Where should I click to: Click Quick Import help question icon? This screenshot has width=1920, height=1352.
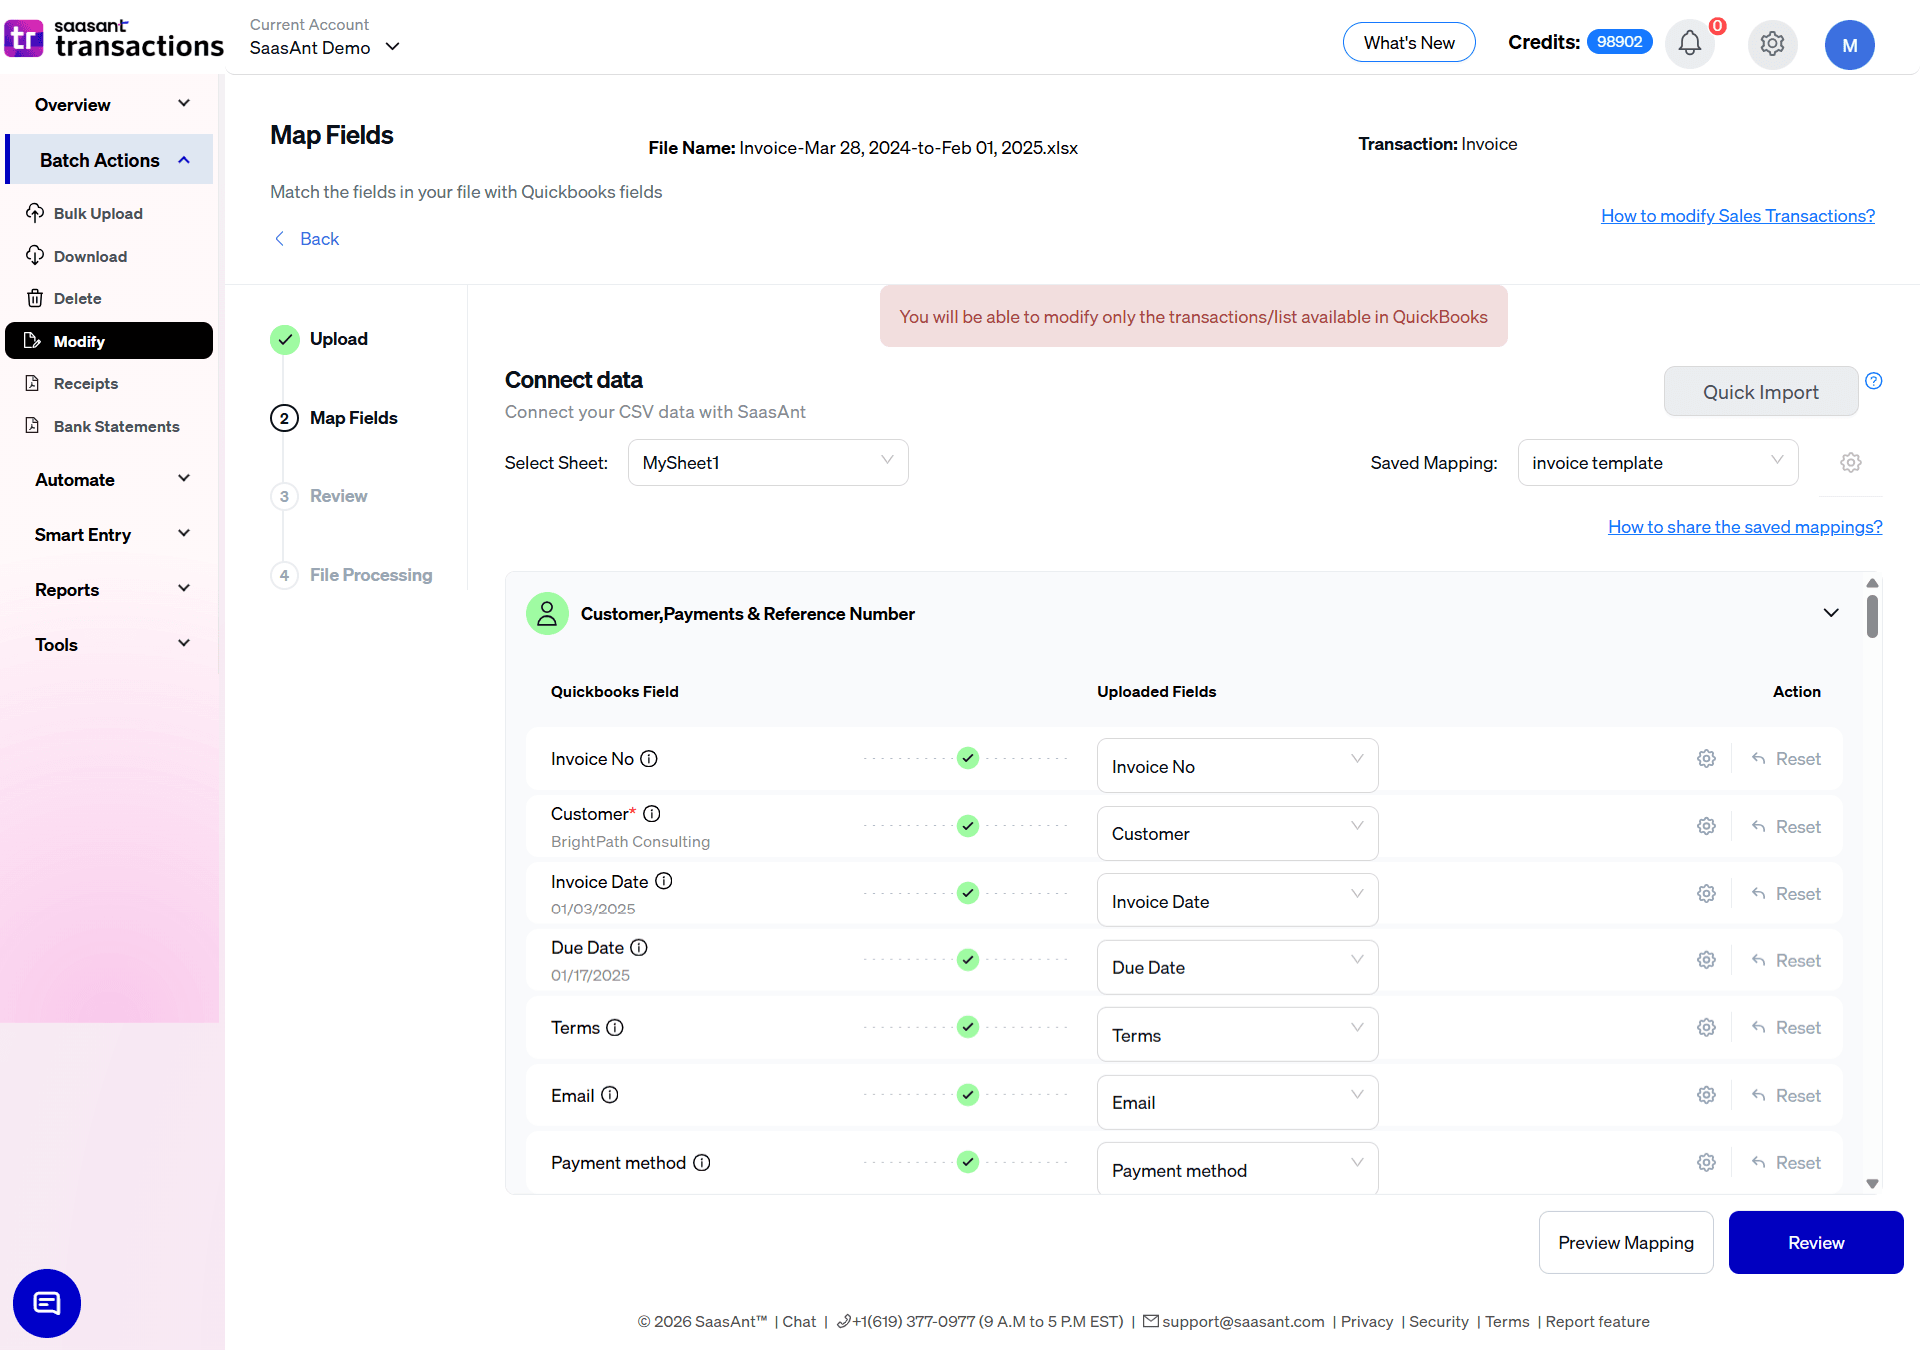[1874, 381]
